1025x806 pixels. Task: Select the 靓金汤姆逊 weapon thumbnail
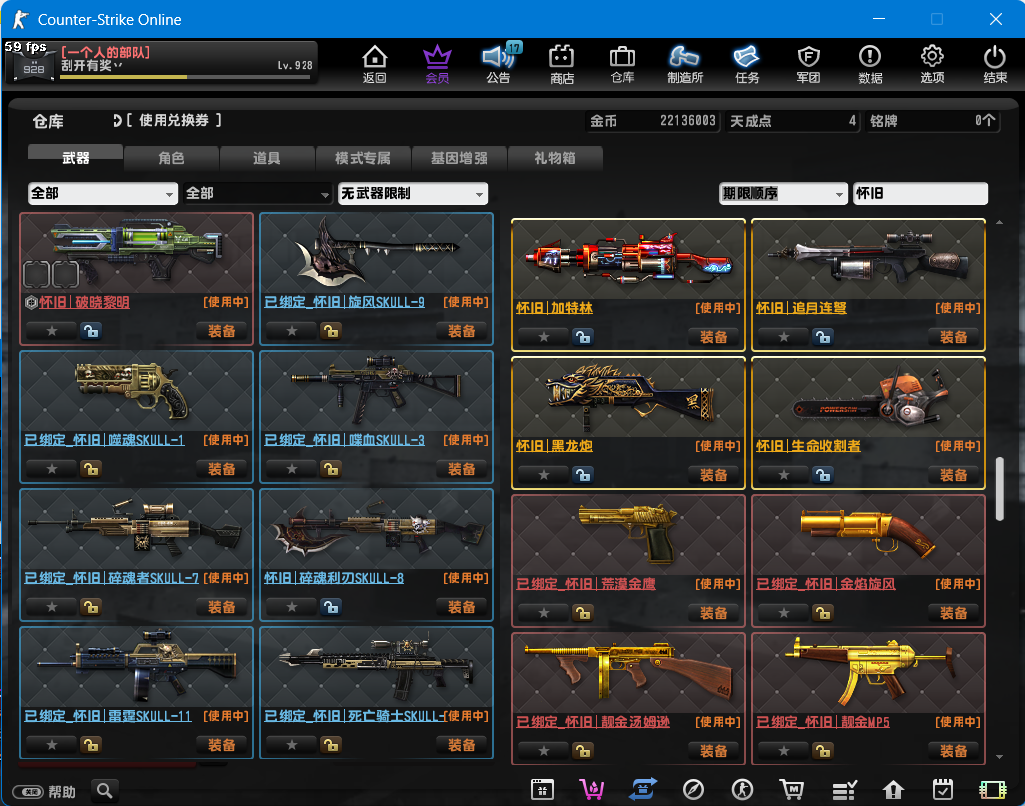pyautogui.click(x=628, y=673)
